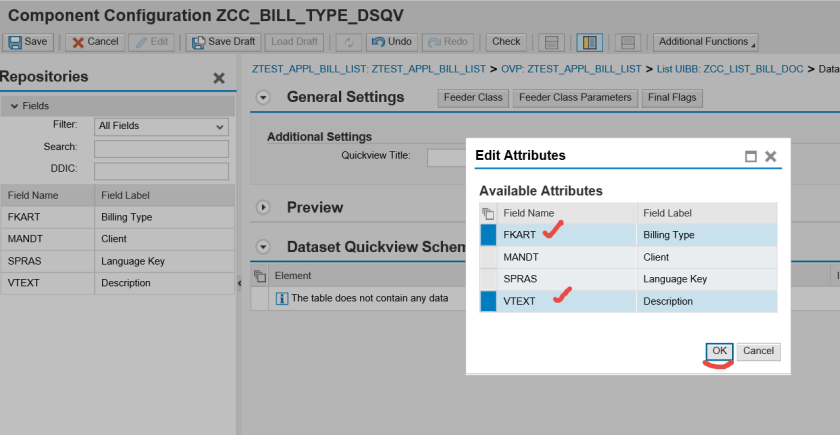840x435 pixels.
Task: Click the select-all icon in the Available Attributes header
Action: click(488, 213)
